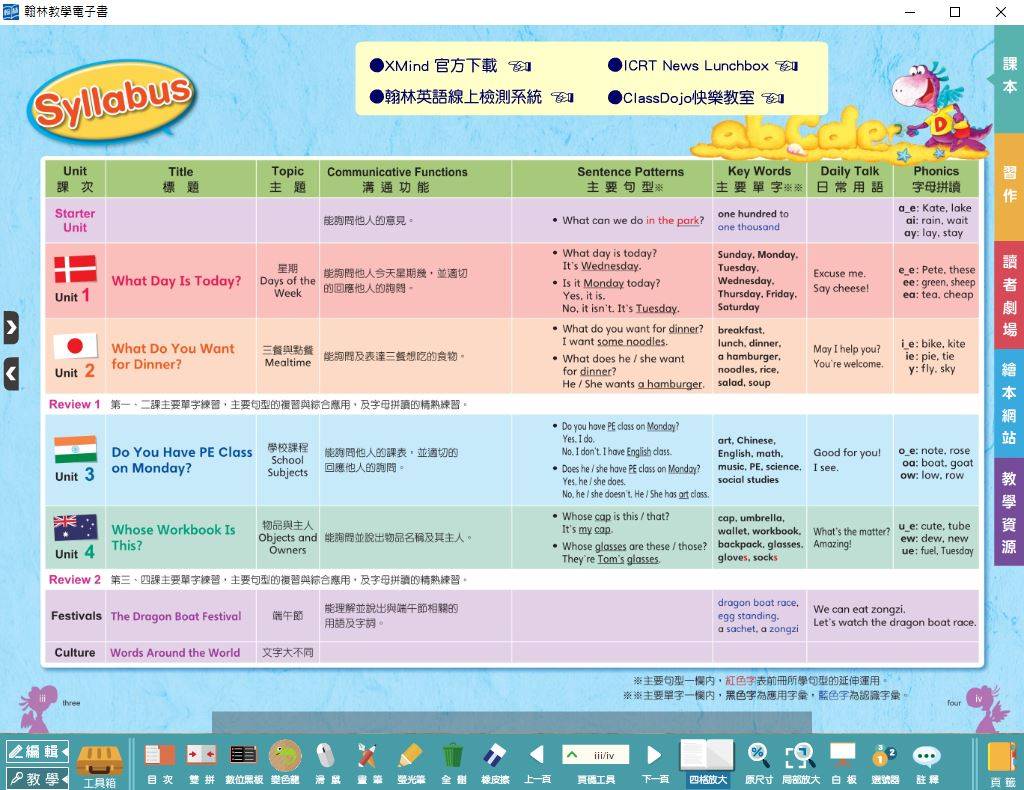Open ClassDojo快樂教室 link
The height and width of the screenshot is (790, 1024).
(x=681, y=98)
